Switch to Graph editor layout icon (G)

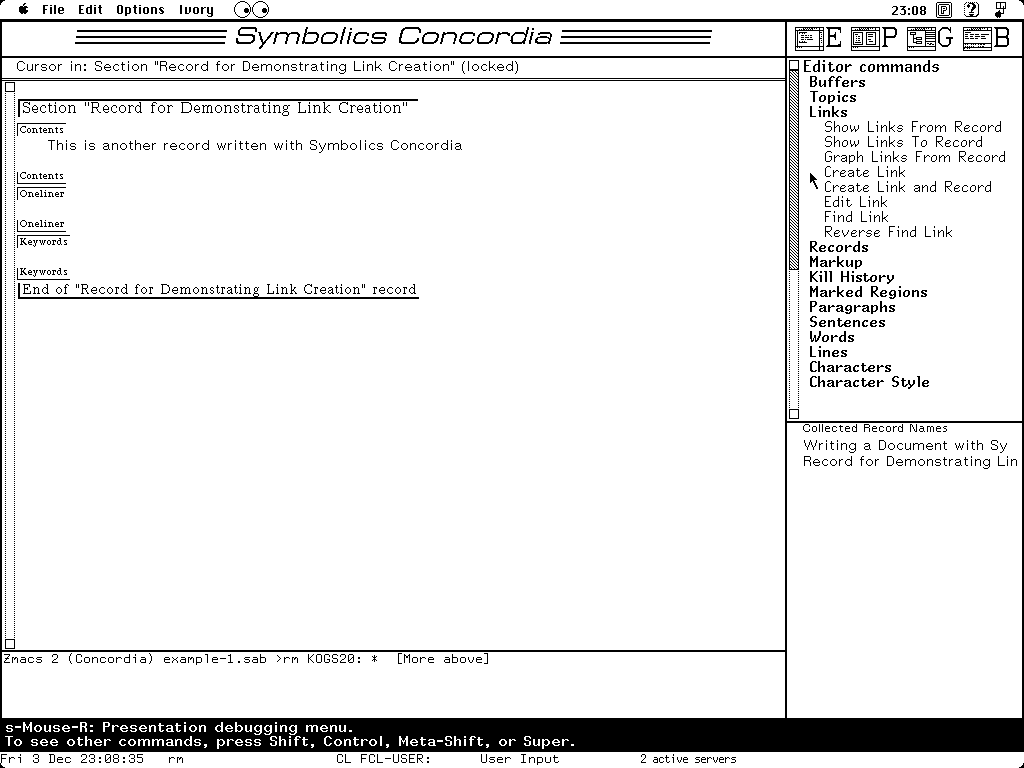(x=931, y=38)
